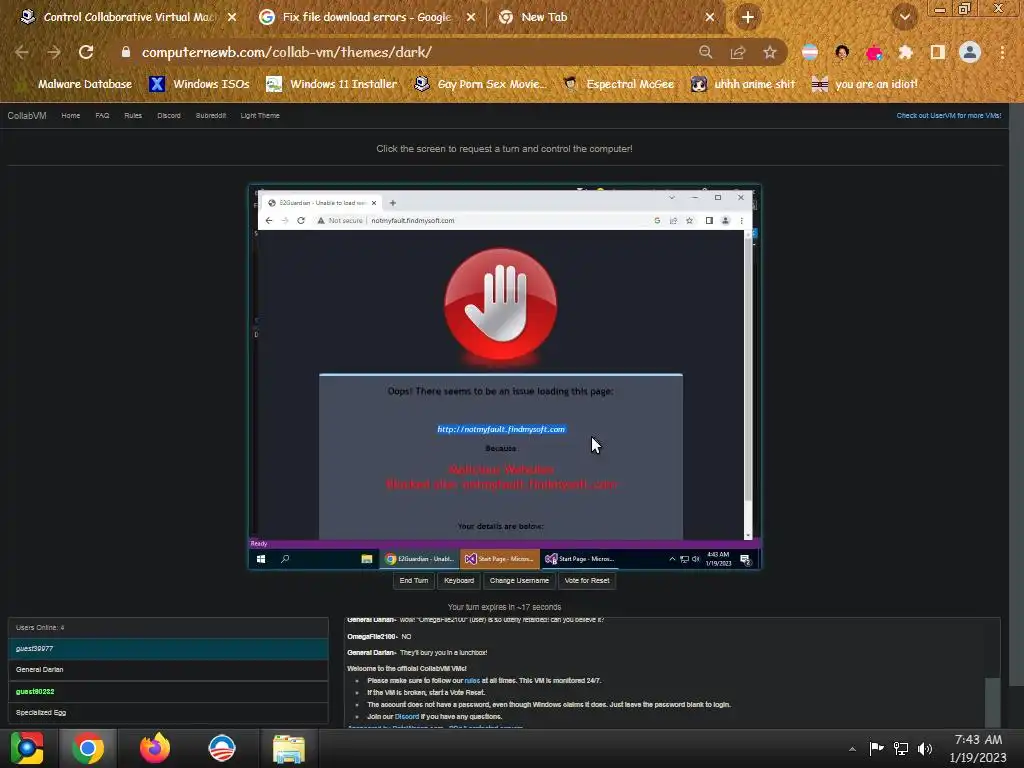Click the CollabVM logo text
The width and height of the screenshot is (1024, 768).
point(27,116)
